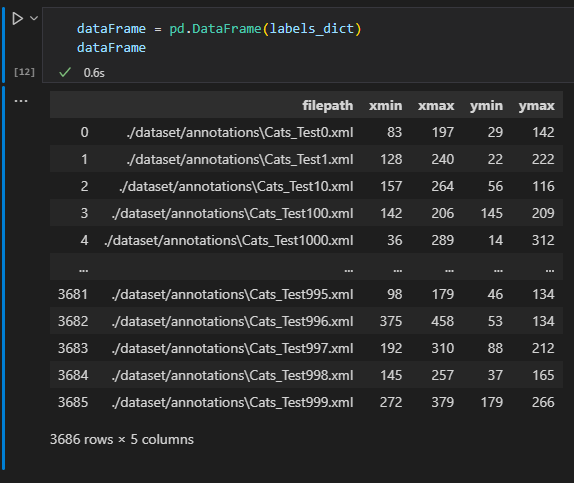
Task: Click the labels_dict argument in the code
Action: click(x=312, y=29)
